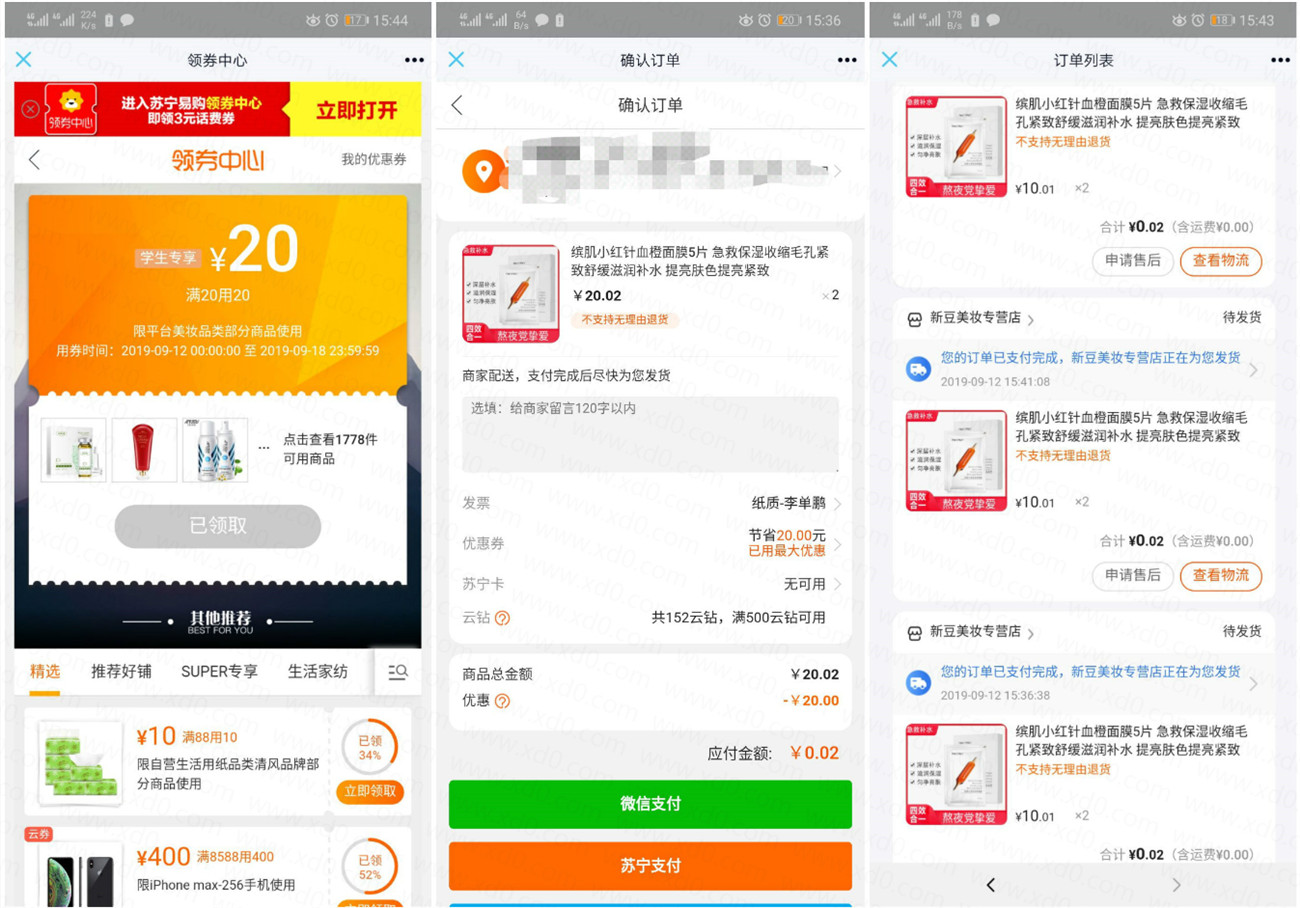The height and width of the screenshot is (908, 1300).
Task: Tap 申请售后 on the first order
Action: pos(1132,261)
